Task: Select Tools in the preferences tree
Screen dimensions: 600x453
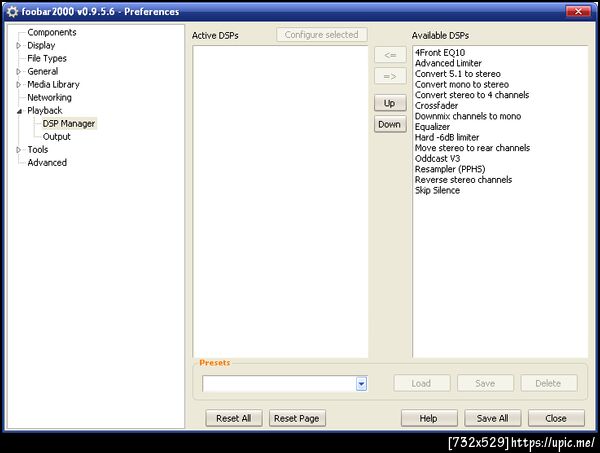Action: [x=38, y=150]
